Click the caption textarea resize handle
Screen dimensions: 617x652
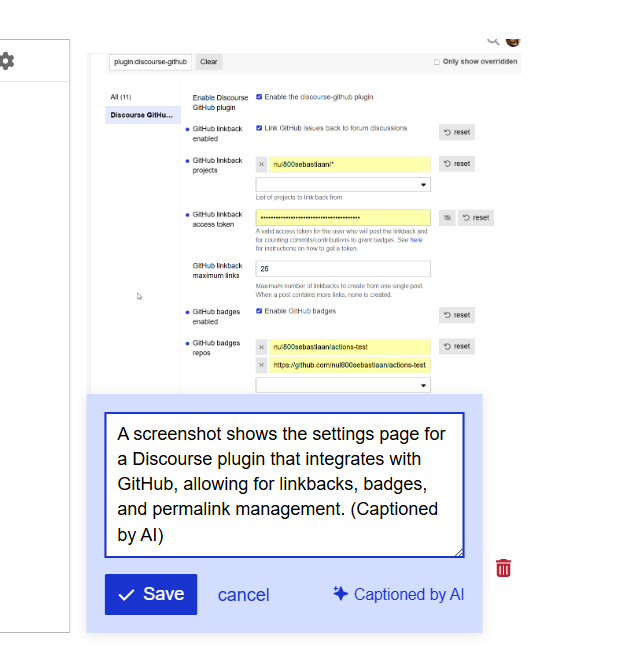coord(459,552)
